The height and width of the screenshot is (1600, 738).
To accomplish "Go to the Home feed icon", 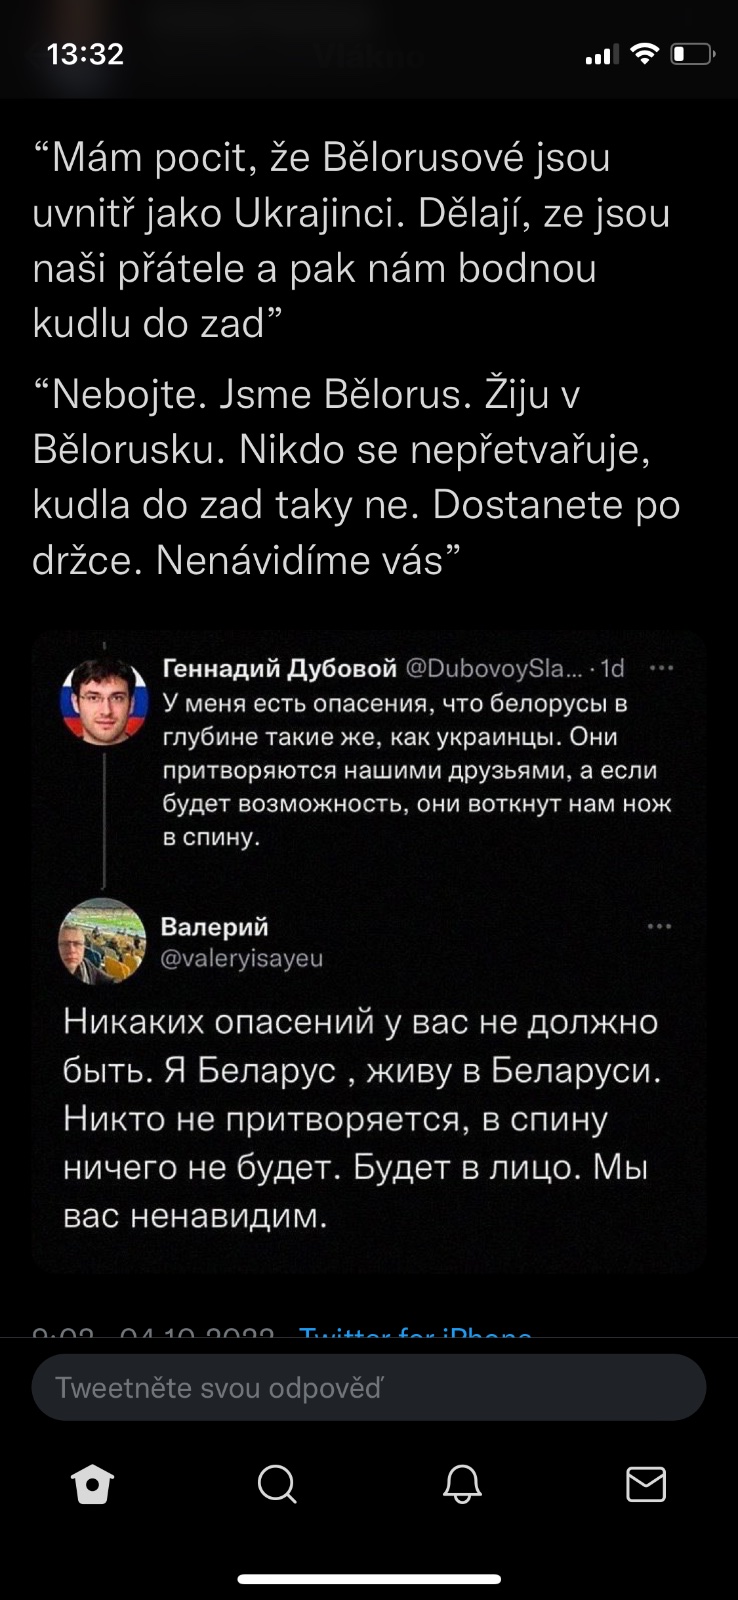I will [93, 1484].
